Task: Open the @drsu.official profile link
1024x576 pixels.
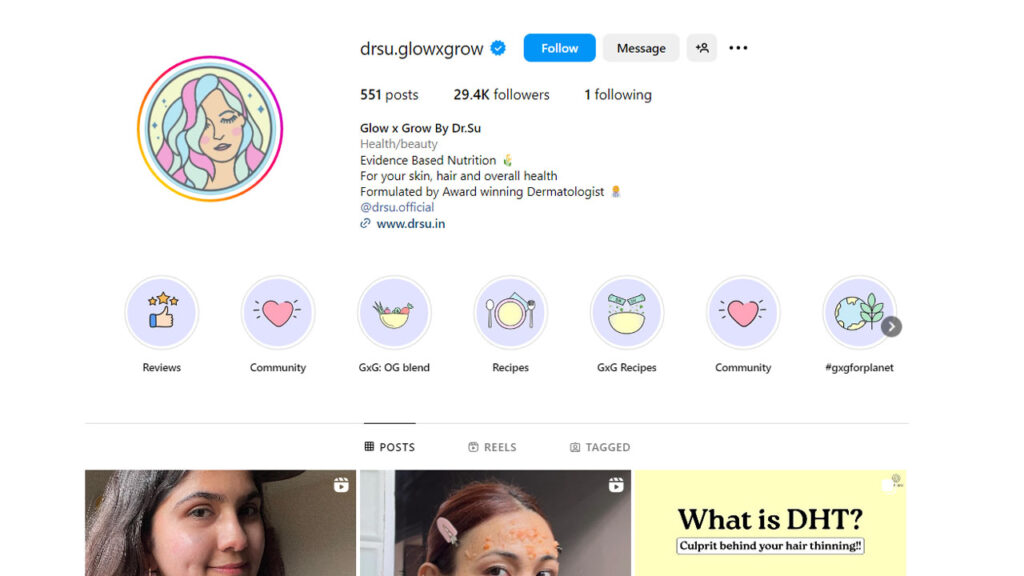Action: tap(396, 207)
